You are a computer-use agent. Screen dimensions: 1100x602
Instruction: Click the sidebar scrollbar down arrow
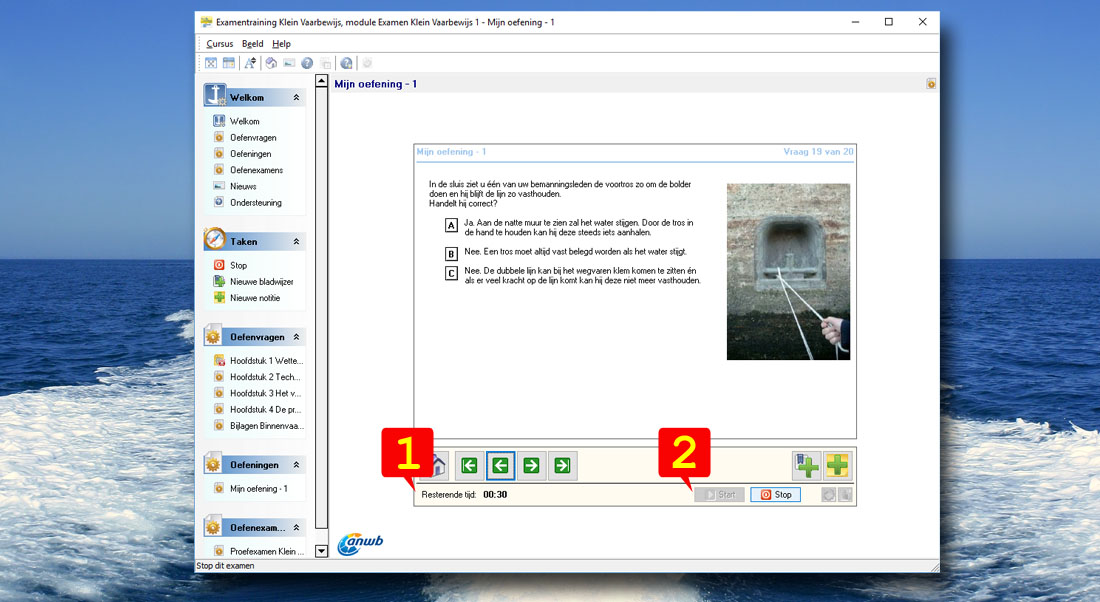click(x=321, y=551)
